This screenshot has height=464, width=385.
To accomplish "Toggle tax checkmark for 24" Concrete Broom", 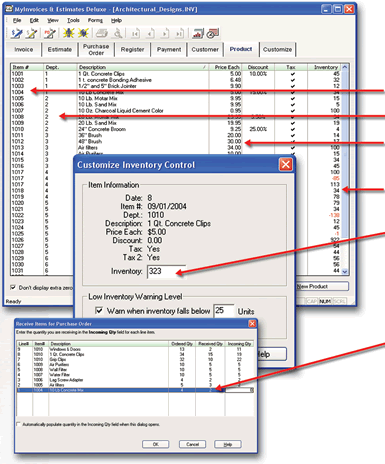I will pyautogui.click(x=292, y=129).
